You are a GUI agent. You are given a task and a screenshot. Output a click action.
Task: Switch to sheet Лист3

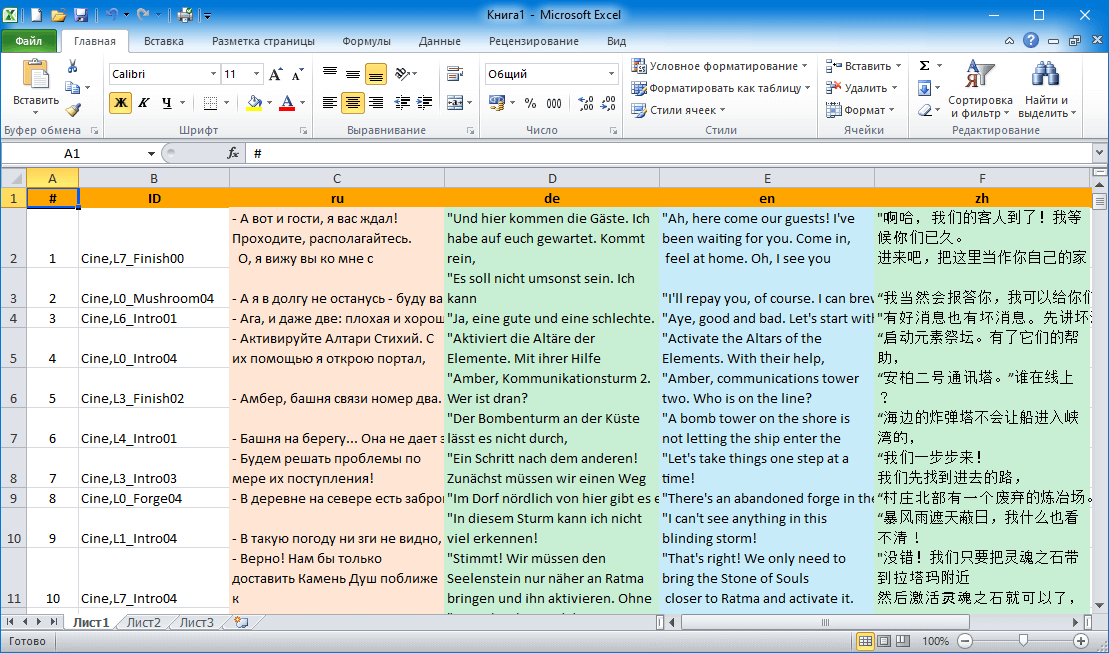[196, 623]
